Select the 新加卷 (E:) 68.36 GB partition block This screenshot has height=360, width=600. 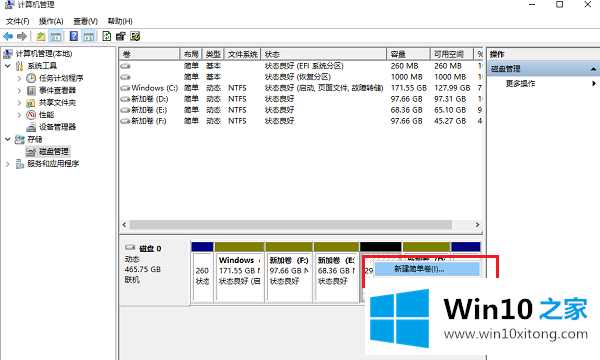pos(336,272)
